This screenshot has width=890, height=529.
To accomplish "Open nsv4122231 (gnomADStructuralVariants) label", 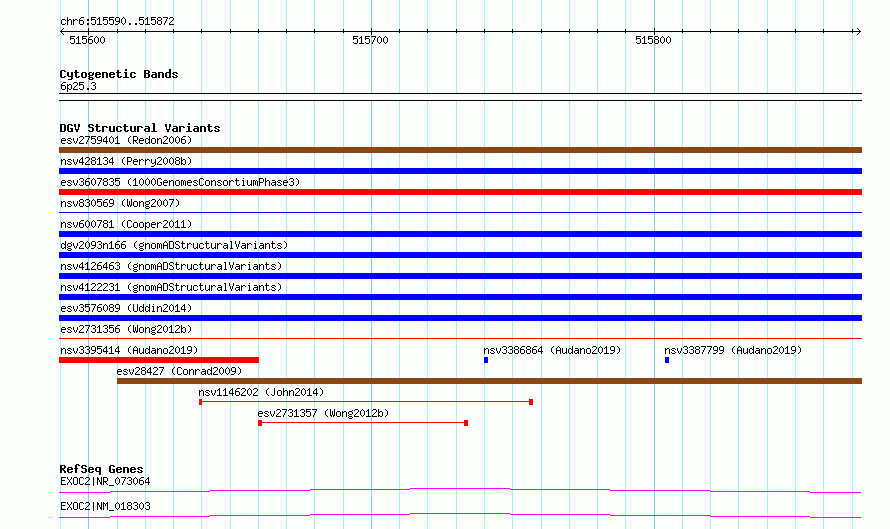I will pyautogui.click(x=171, y=287).
